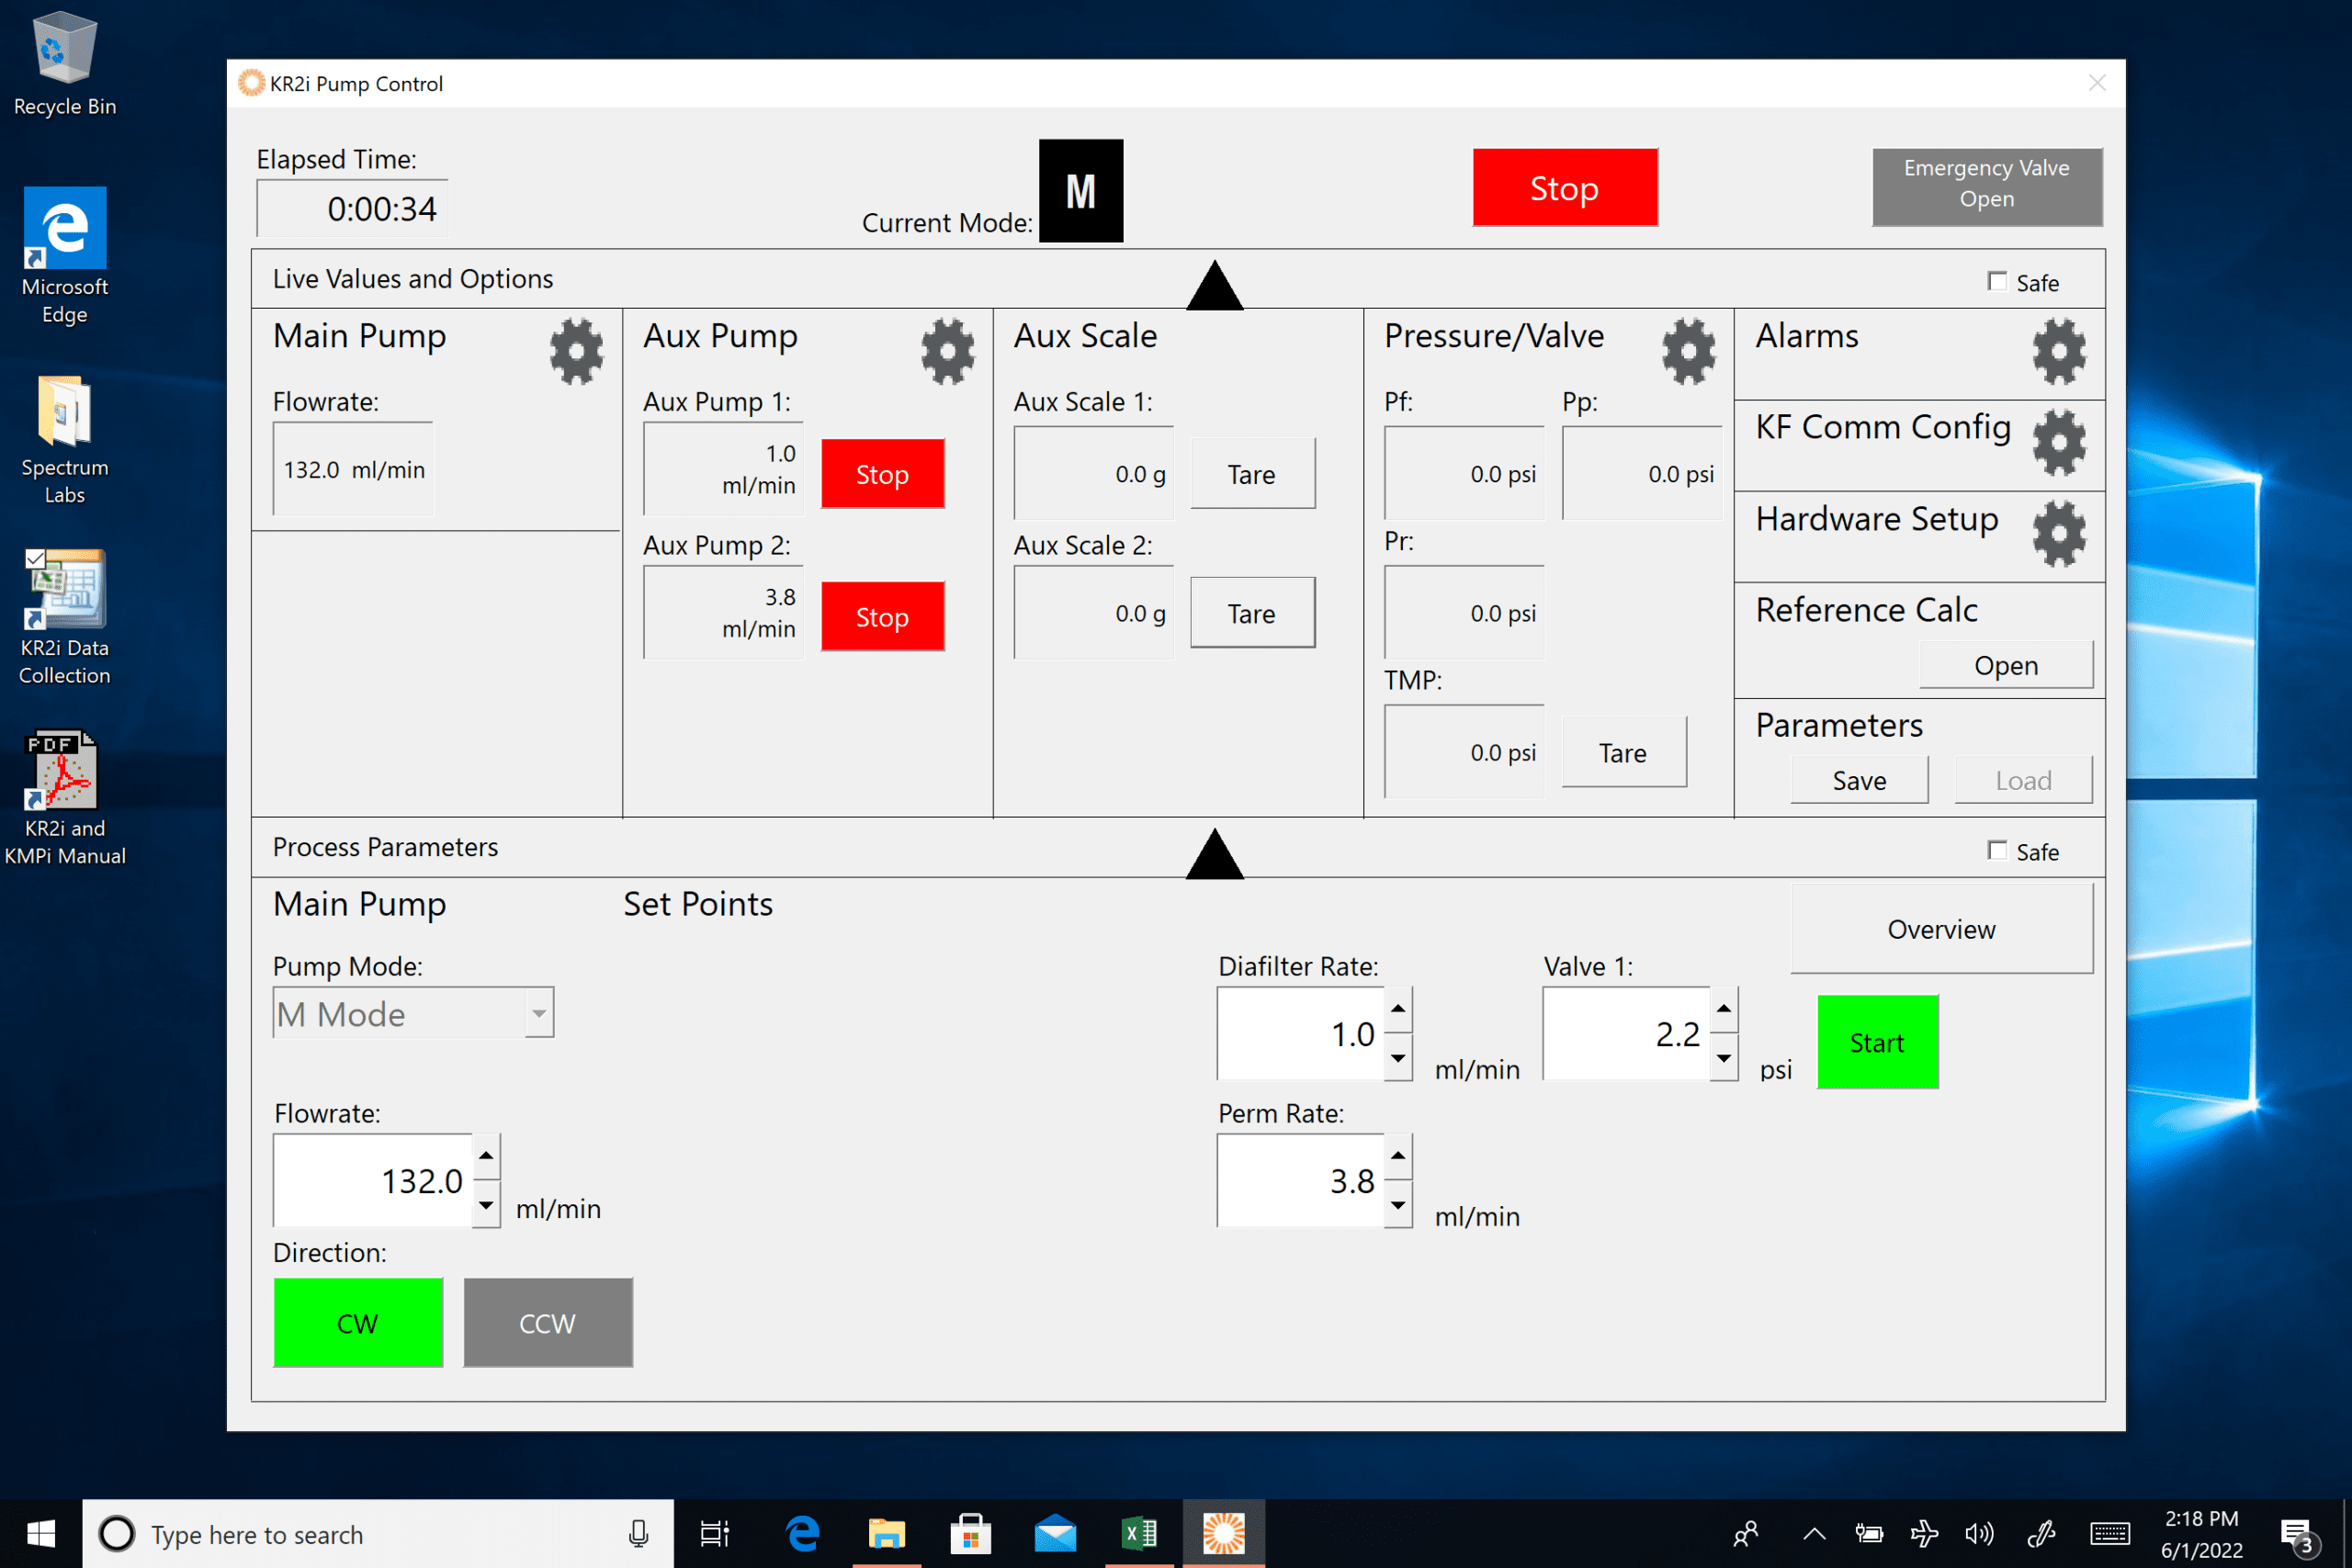Switch pump direction to CCW
2352x1568 pixels.
click(546, 1322)
